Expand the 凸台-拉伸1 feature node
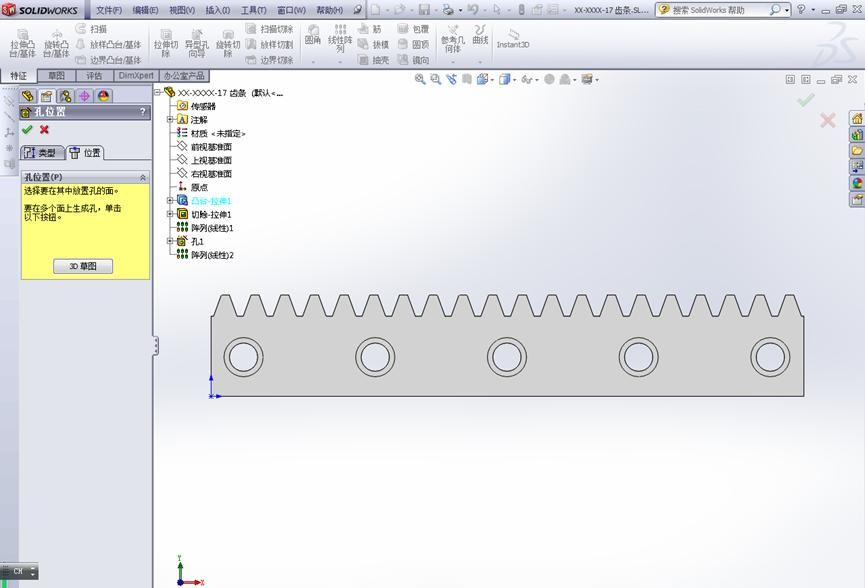The width and height of the screenshot is (865, 588). [x=169, y=200]
